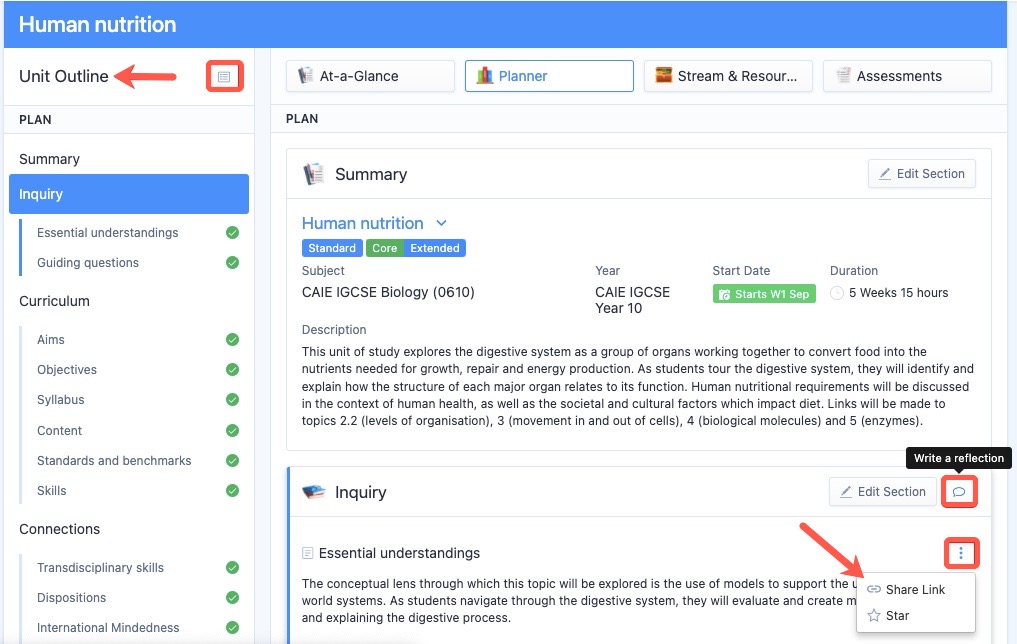Click the Essential understandings document icon
This screenshot has width=1017, height=644.
coord(307,553)
